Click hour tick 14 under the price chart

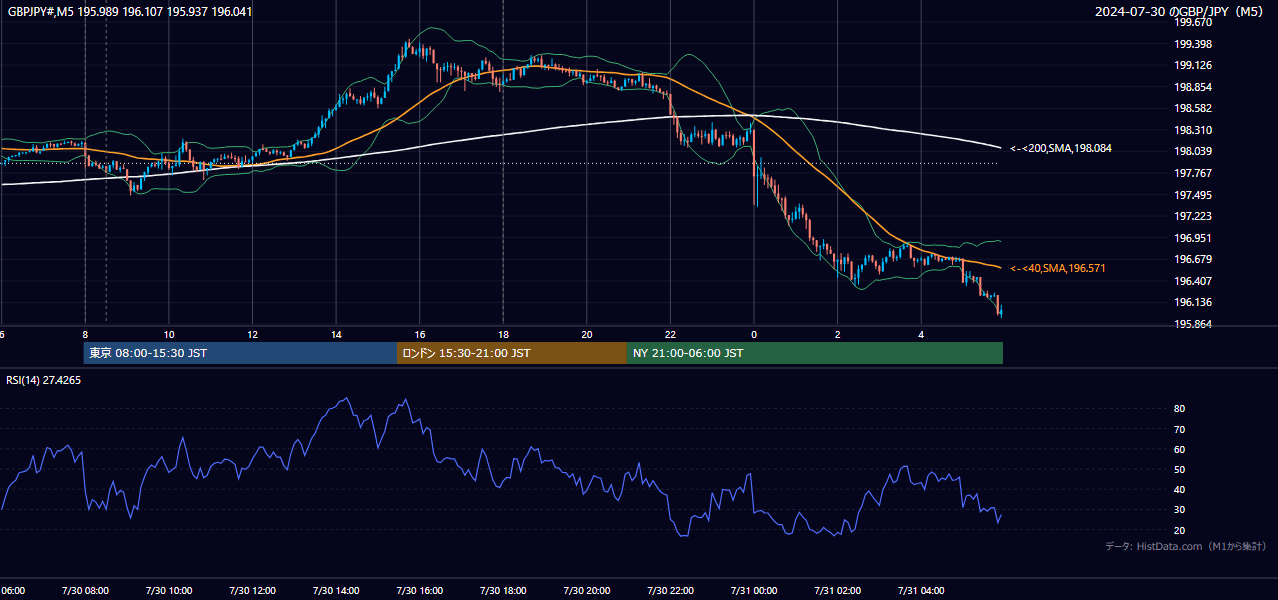336,335
